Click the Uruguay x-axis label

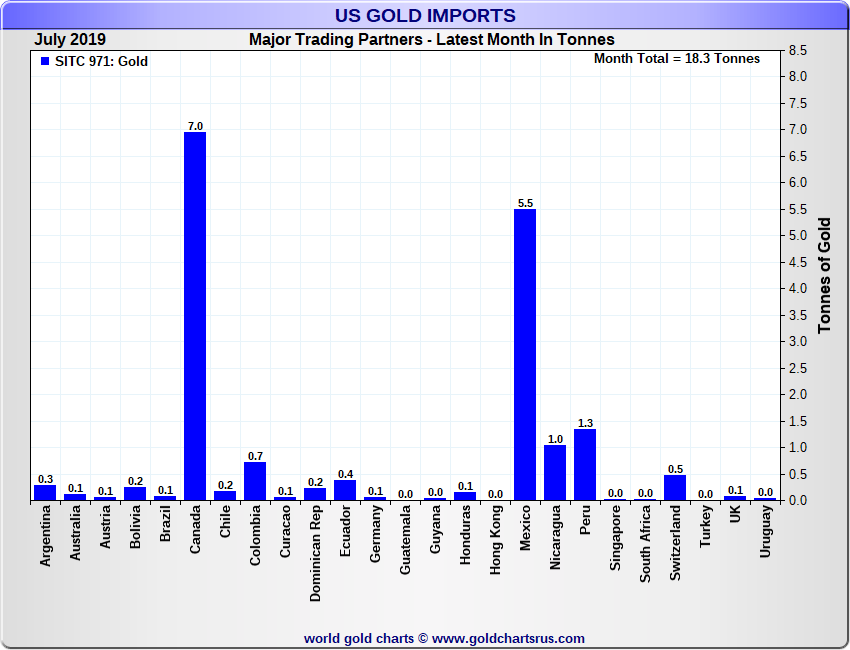[766, 531]
